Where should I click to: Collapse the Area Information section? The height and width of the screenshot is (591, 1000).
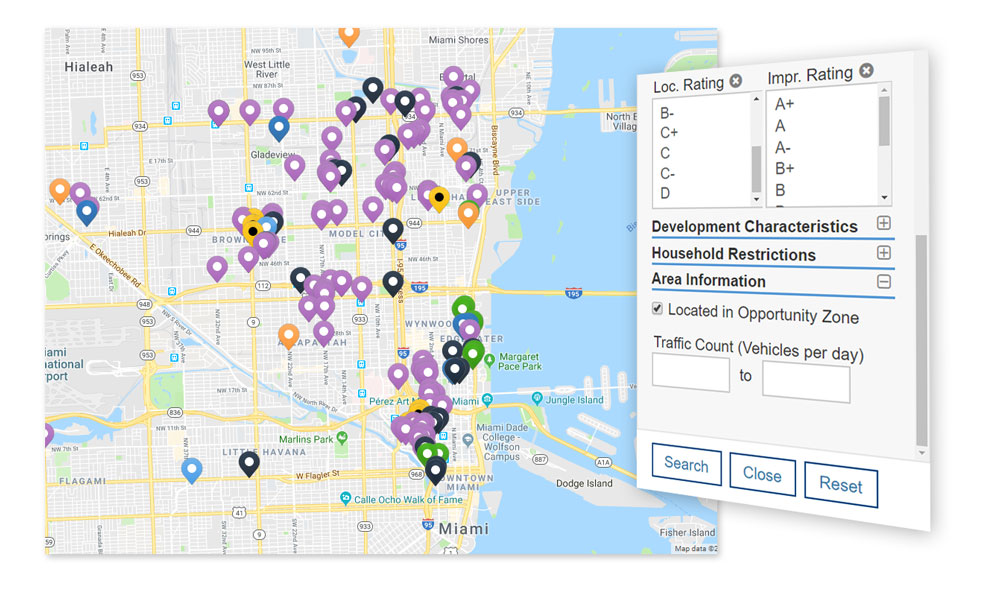click(884, 282)
